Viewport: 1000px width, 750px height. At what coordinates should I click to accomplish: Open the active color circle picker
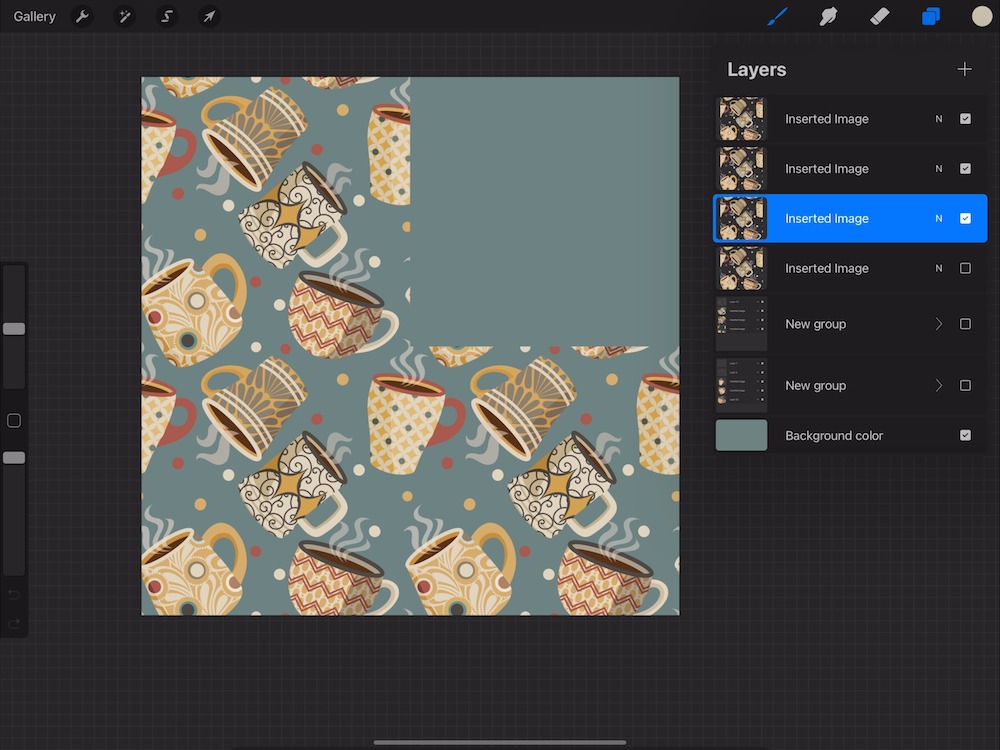pos(982,17)
